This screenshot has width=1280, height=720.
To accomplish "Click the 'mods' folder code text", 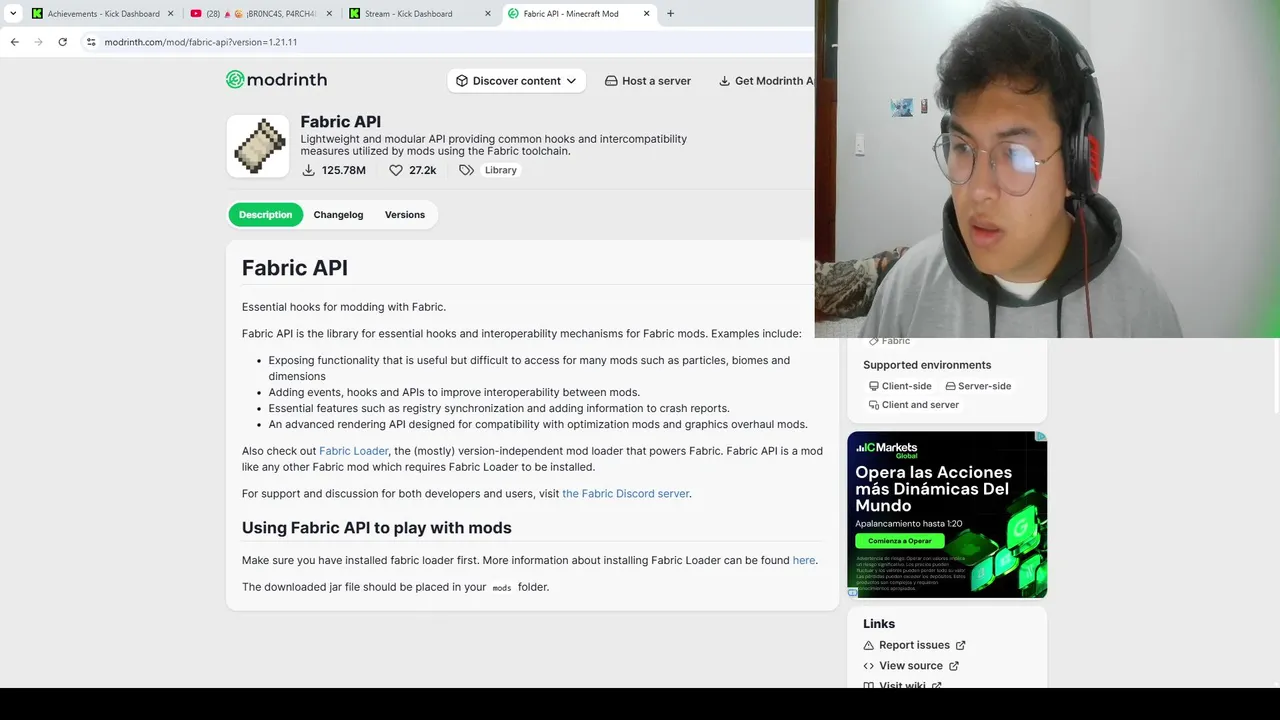I will coord(502,588).
